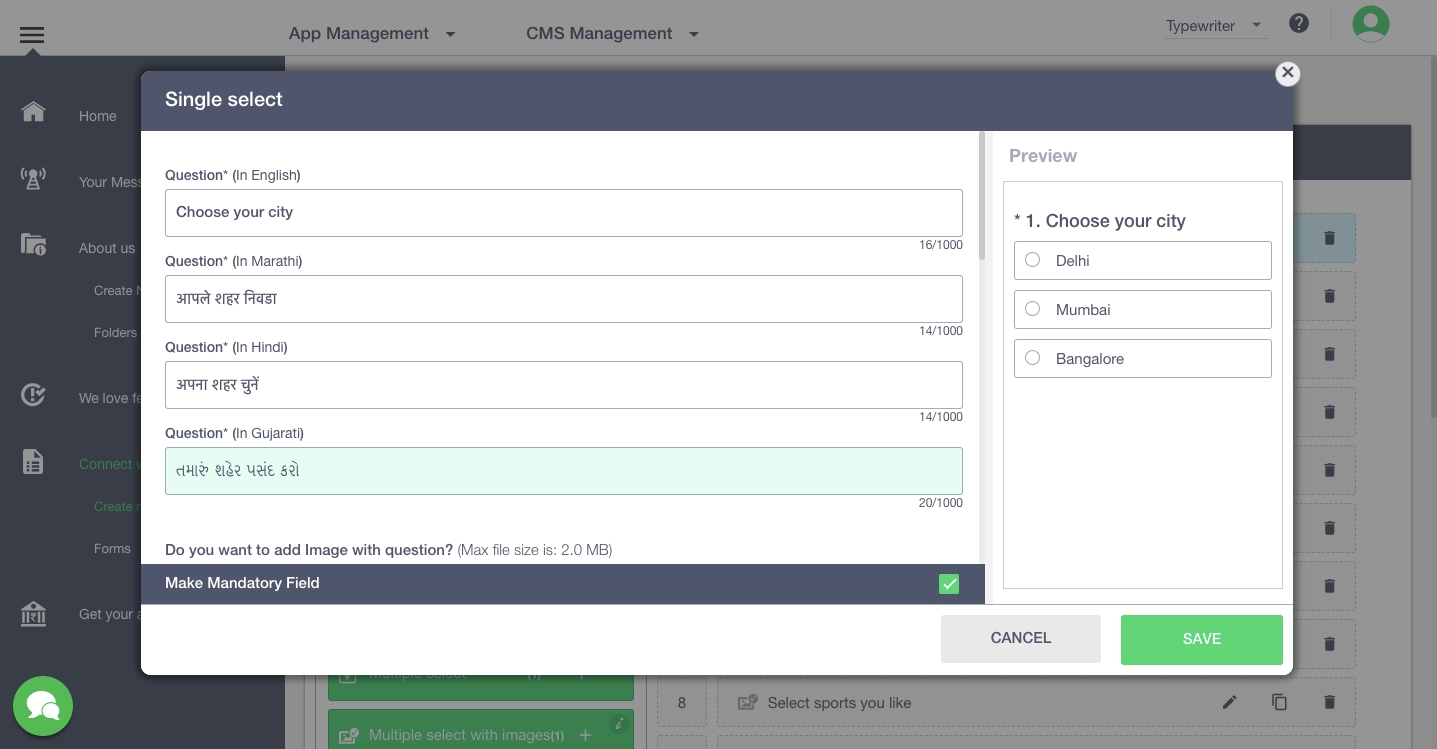Choose the Bangalore radio option
Viewport: 1437px width, 749px height.
pyautogui.click(x=1033, y=358)
